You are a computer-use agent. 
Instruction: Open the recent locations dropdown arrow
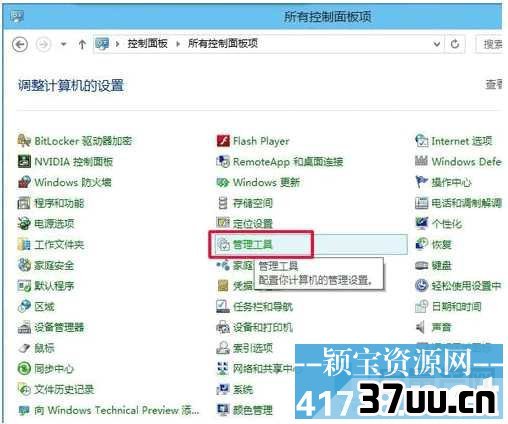[63, 44]
